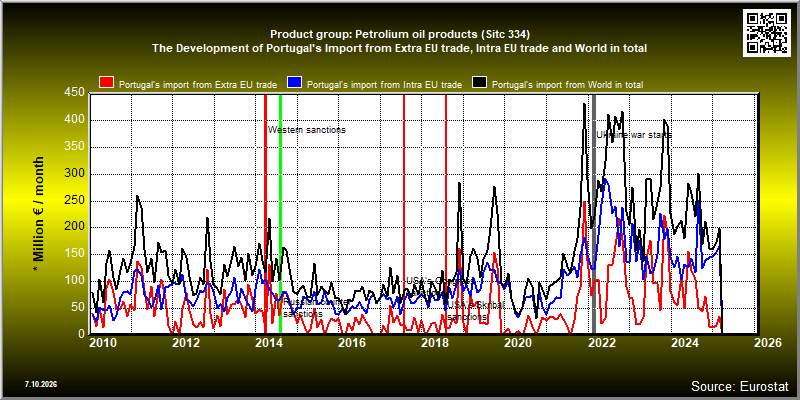Click the y-axis value 200
The image size is (800, 400).
click(x=75, y=227)
